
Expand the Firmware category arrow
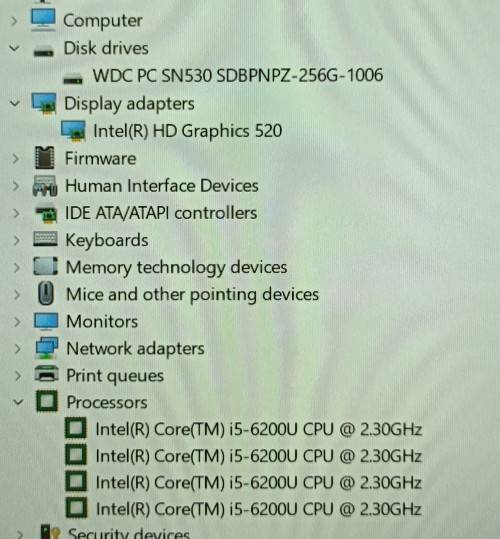coord(15,158)
